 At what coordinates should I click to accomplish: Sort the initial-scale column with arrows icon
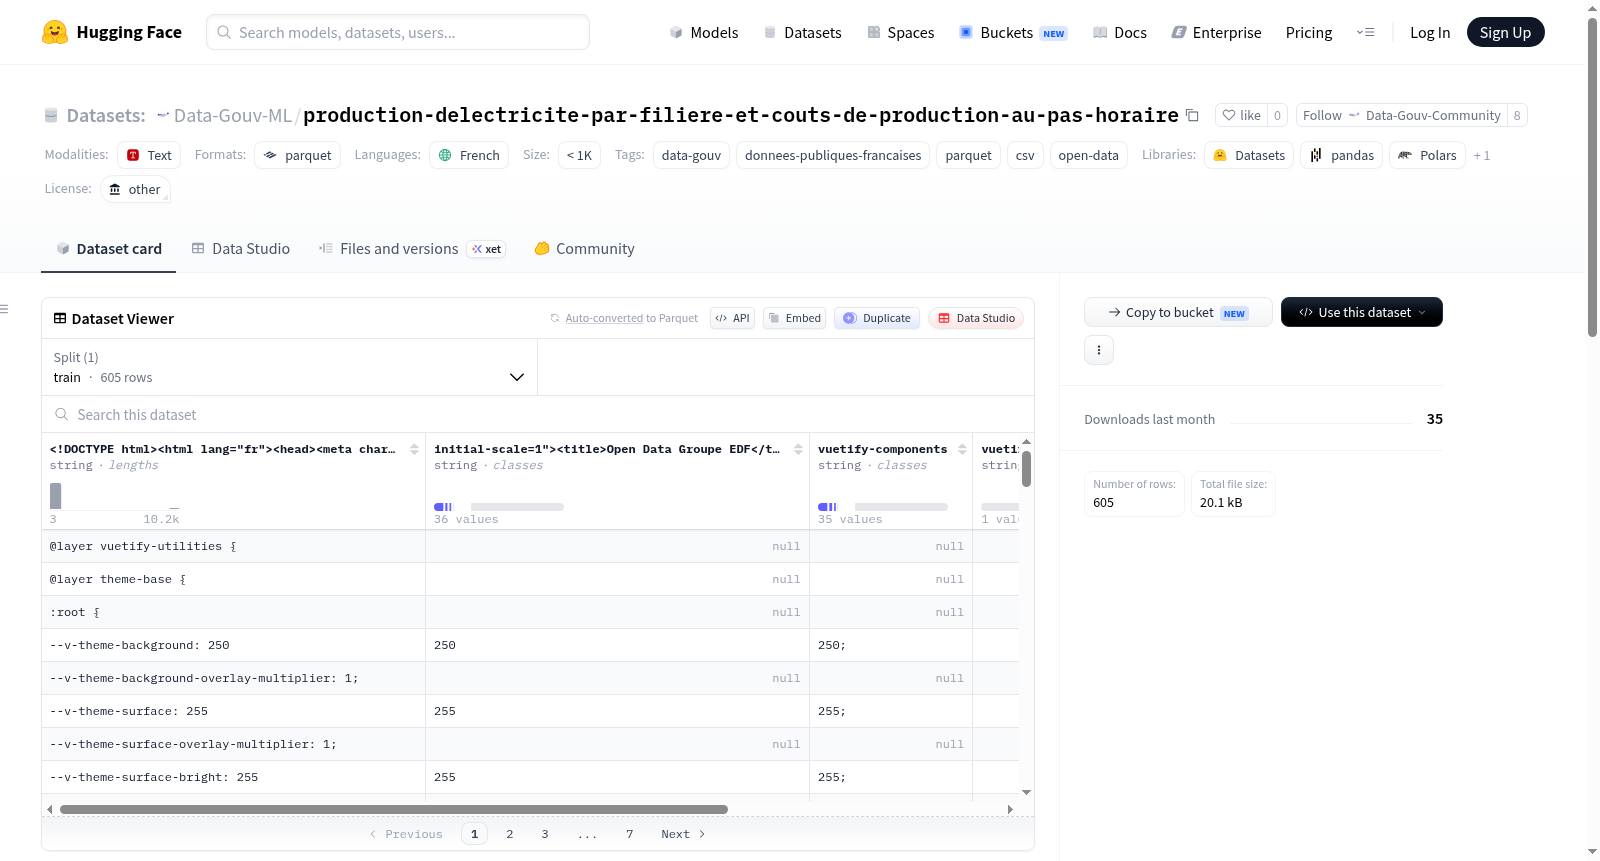pyautogui.click(x=798, y=449)
